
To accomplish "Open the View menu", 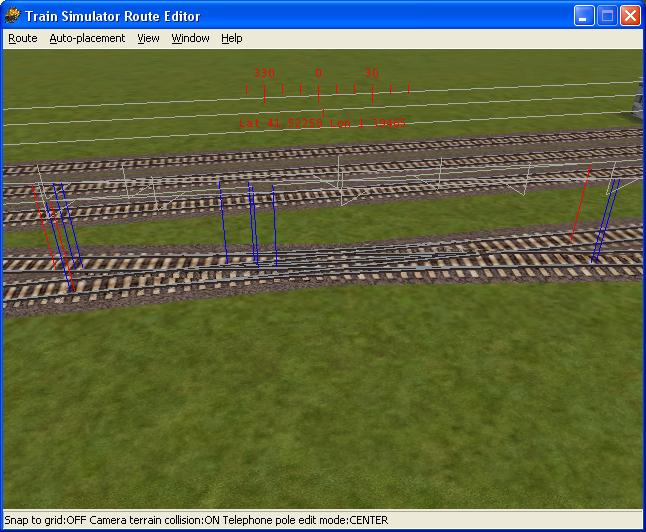I will click(148, 38).
